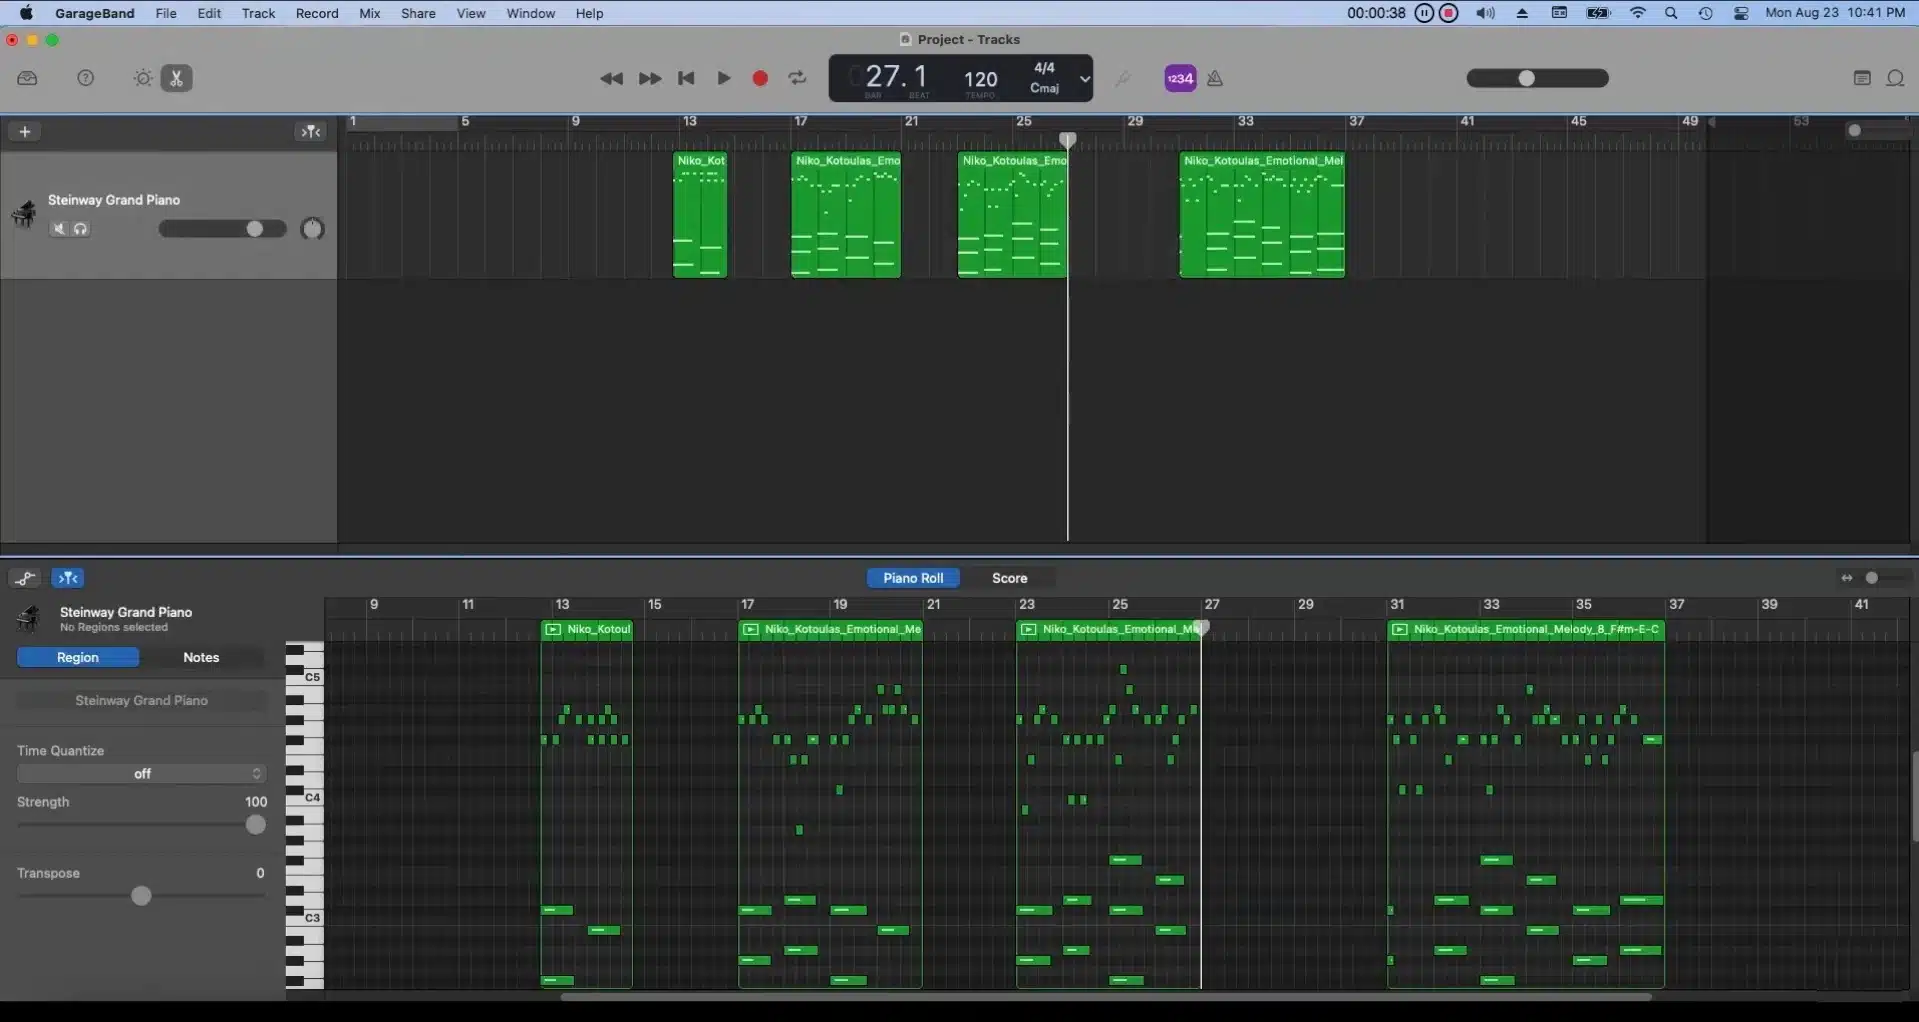Click the Wi-Fi status icon
Image resolution: width=1919 pixels, height=1022 pixels.
[x=1638, y=13]
